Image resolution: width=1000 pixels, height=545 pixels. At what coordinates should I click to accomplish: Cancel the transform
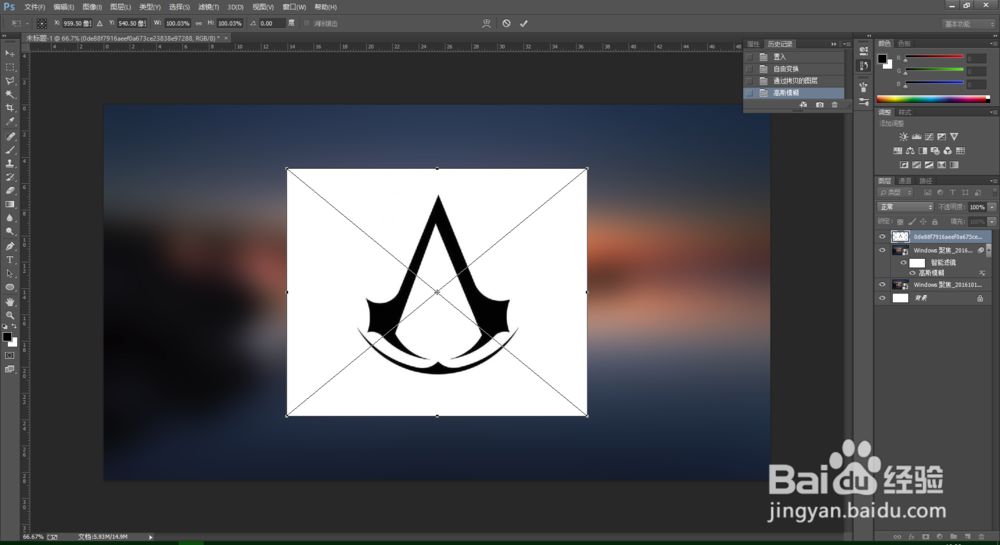click(x=506, y=24)
